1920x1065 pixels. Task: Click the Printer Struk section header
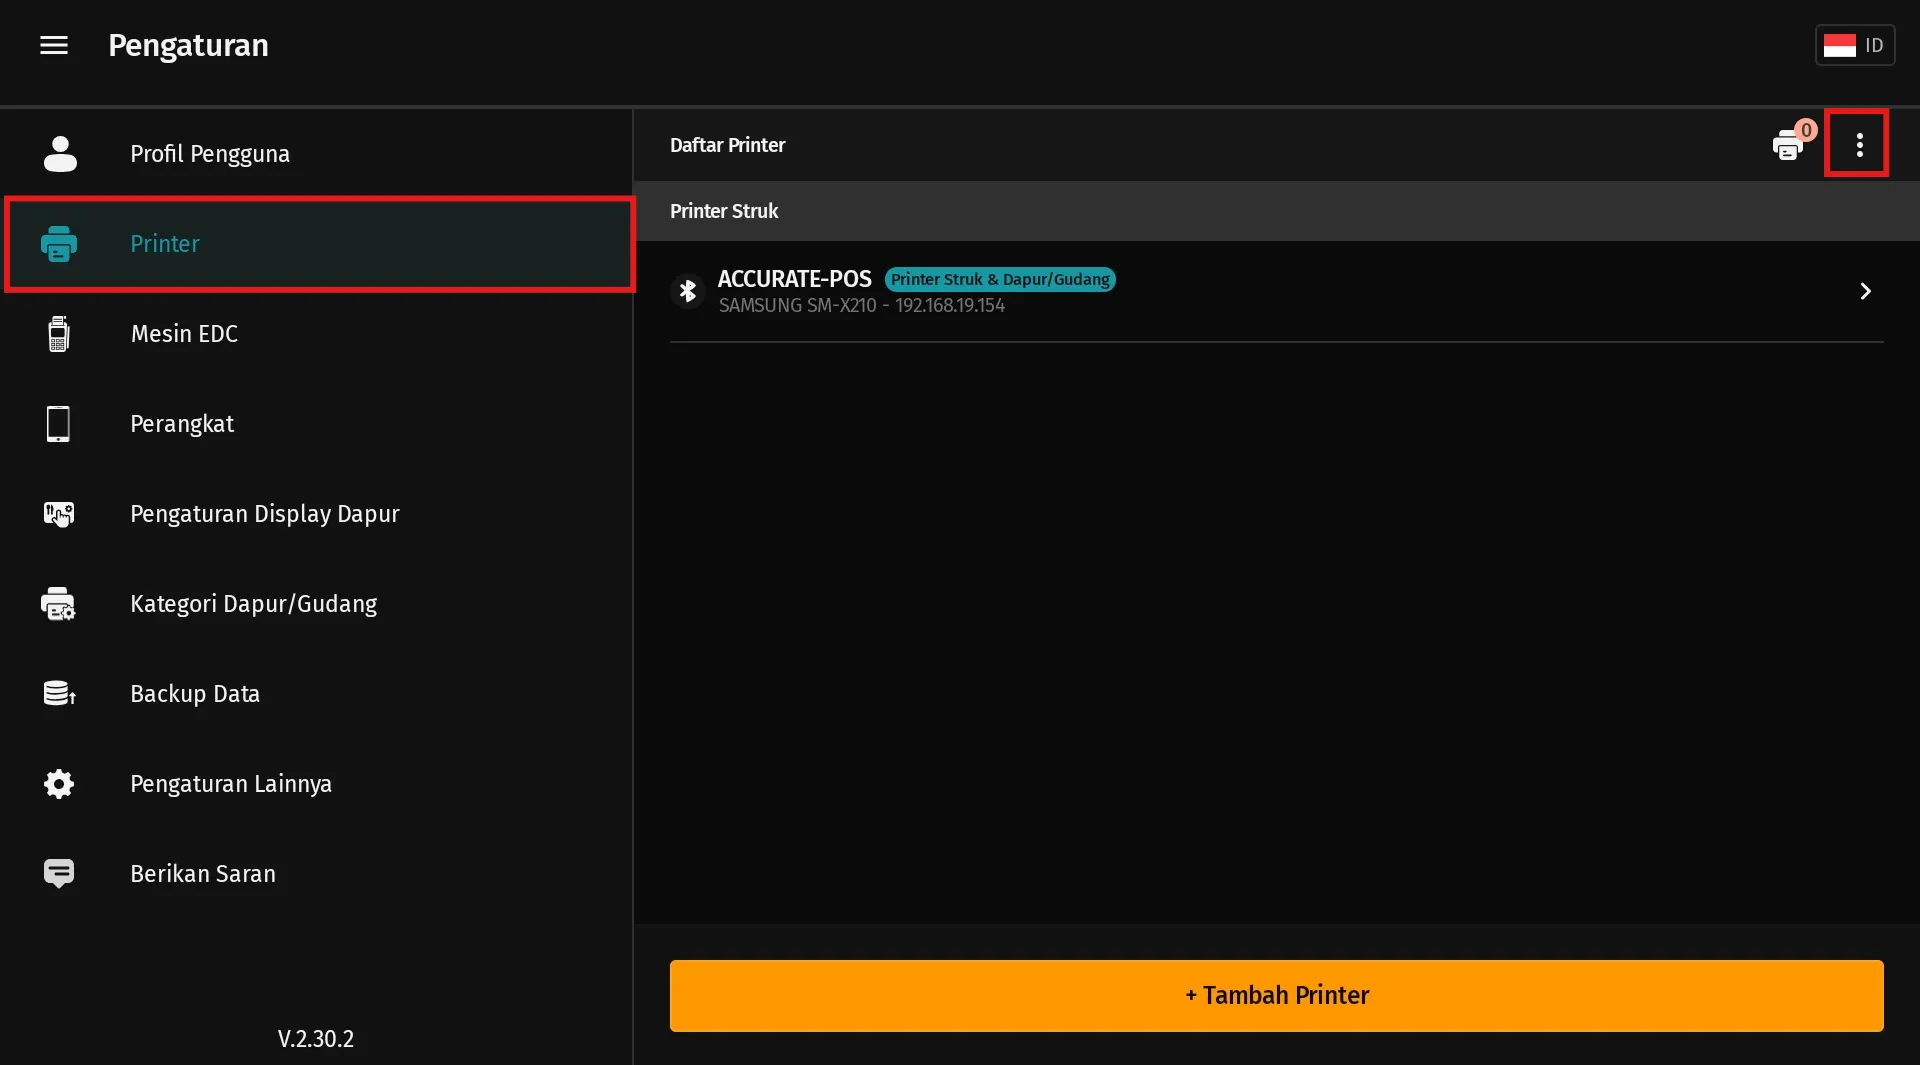coord(724,211)
